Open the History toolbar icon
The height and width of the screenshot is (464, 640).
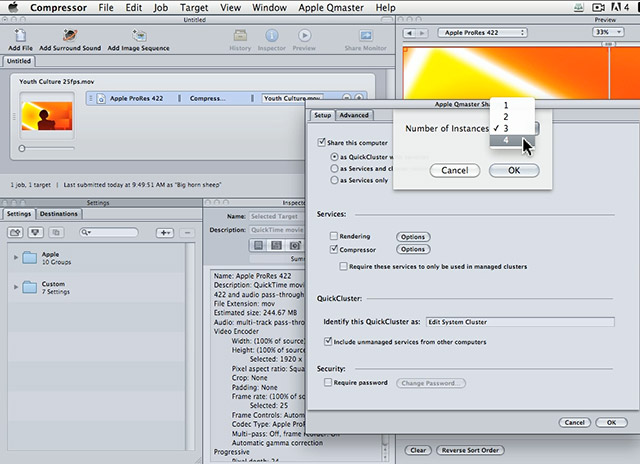[x=240, y=36]
